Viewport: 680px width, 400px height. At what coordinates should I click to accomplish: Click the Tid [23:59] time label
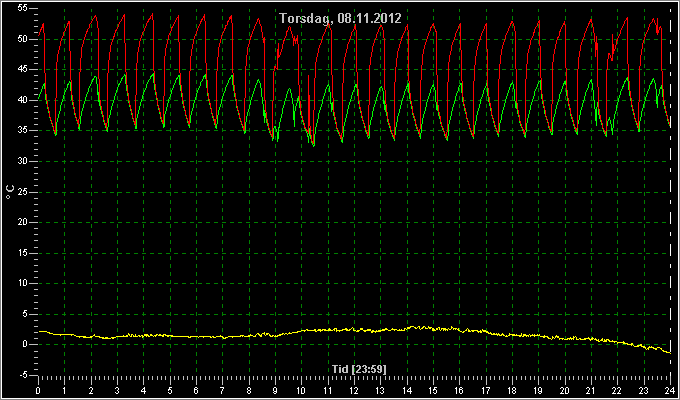pyautogui.click(x=359, y=369)
